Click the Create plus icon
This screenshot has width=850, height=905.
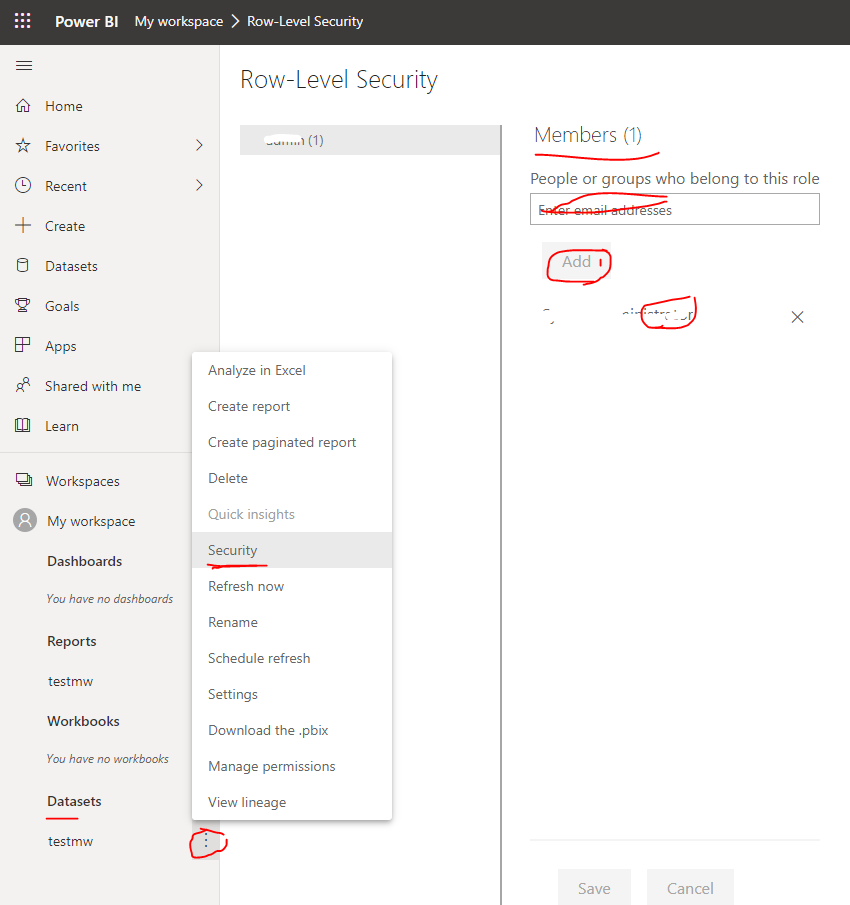click(x=23, y=225)
